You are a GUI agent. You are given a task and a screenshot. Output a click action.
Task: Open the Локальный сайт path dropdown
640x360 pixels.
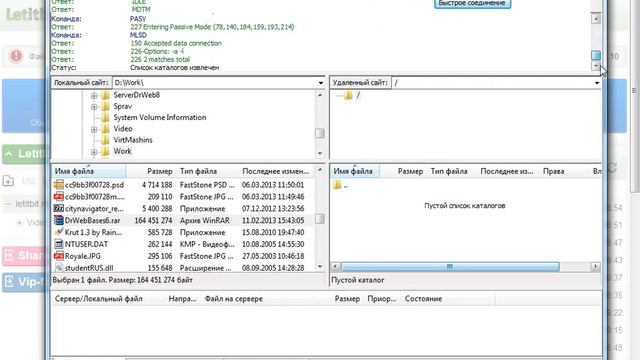tap(321, 83)
